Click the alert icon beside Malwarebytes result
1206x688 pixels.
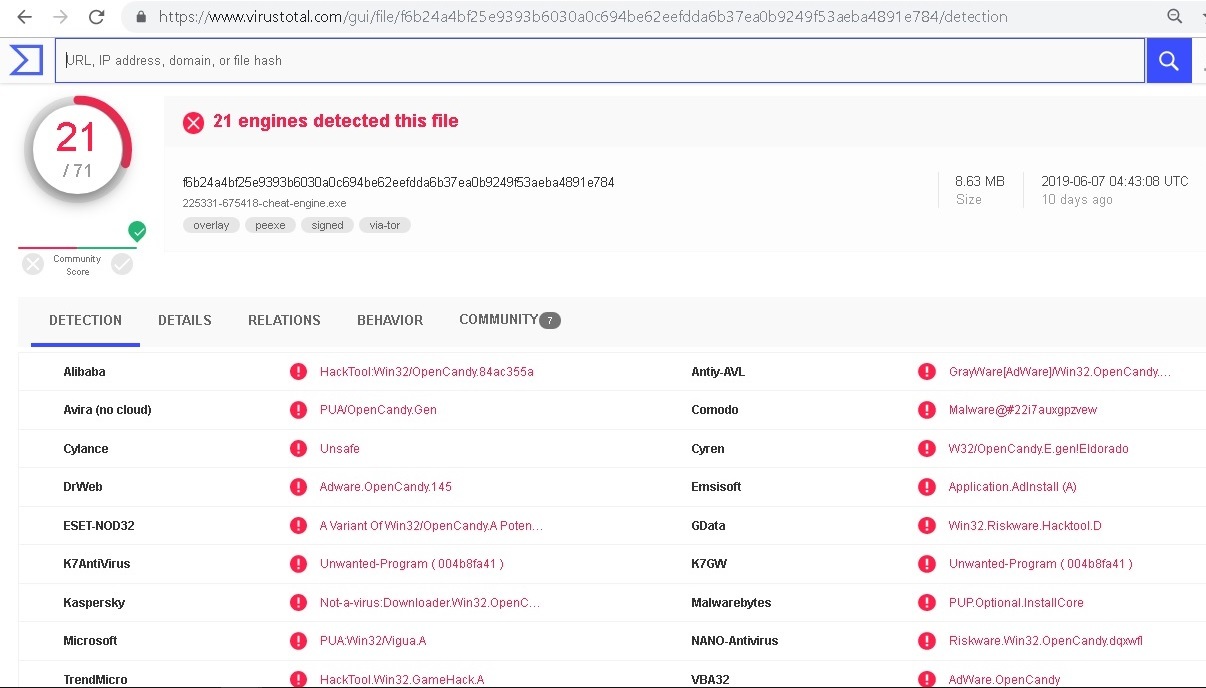(927, 603)
